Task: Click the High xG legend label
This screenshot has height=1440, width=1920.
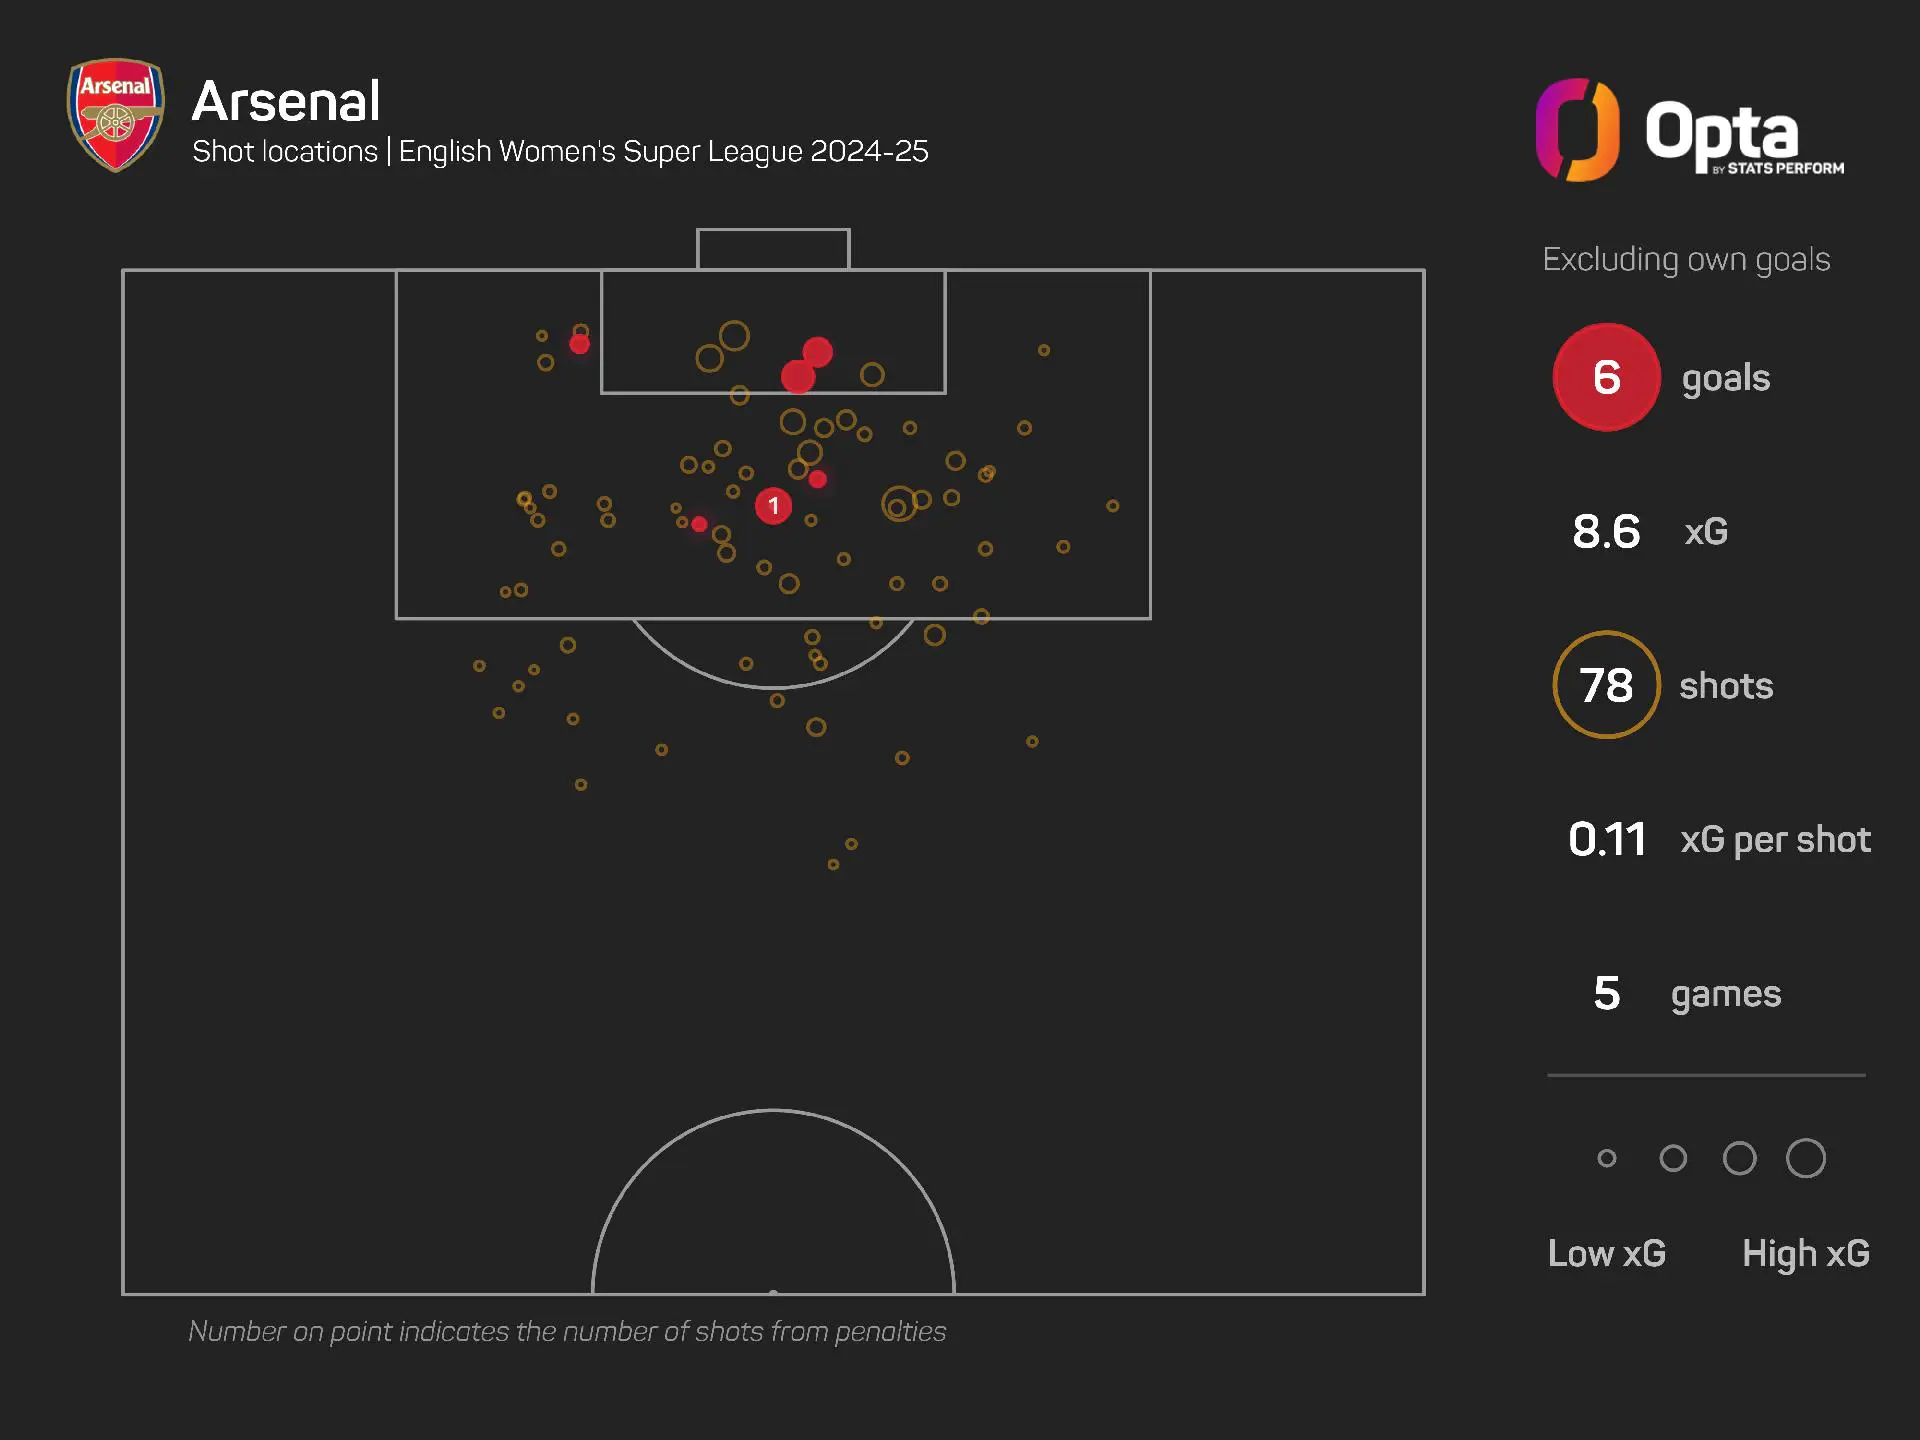Action: [x=1805, y=1253]
